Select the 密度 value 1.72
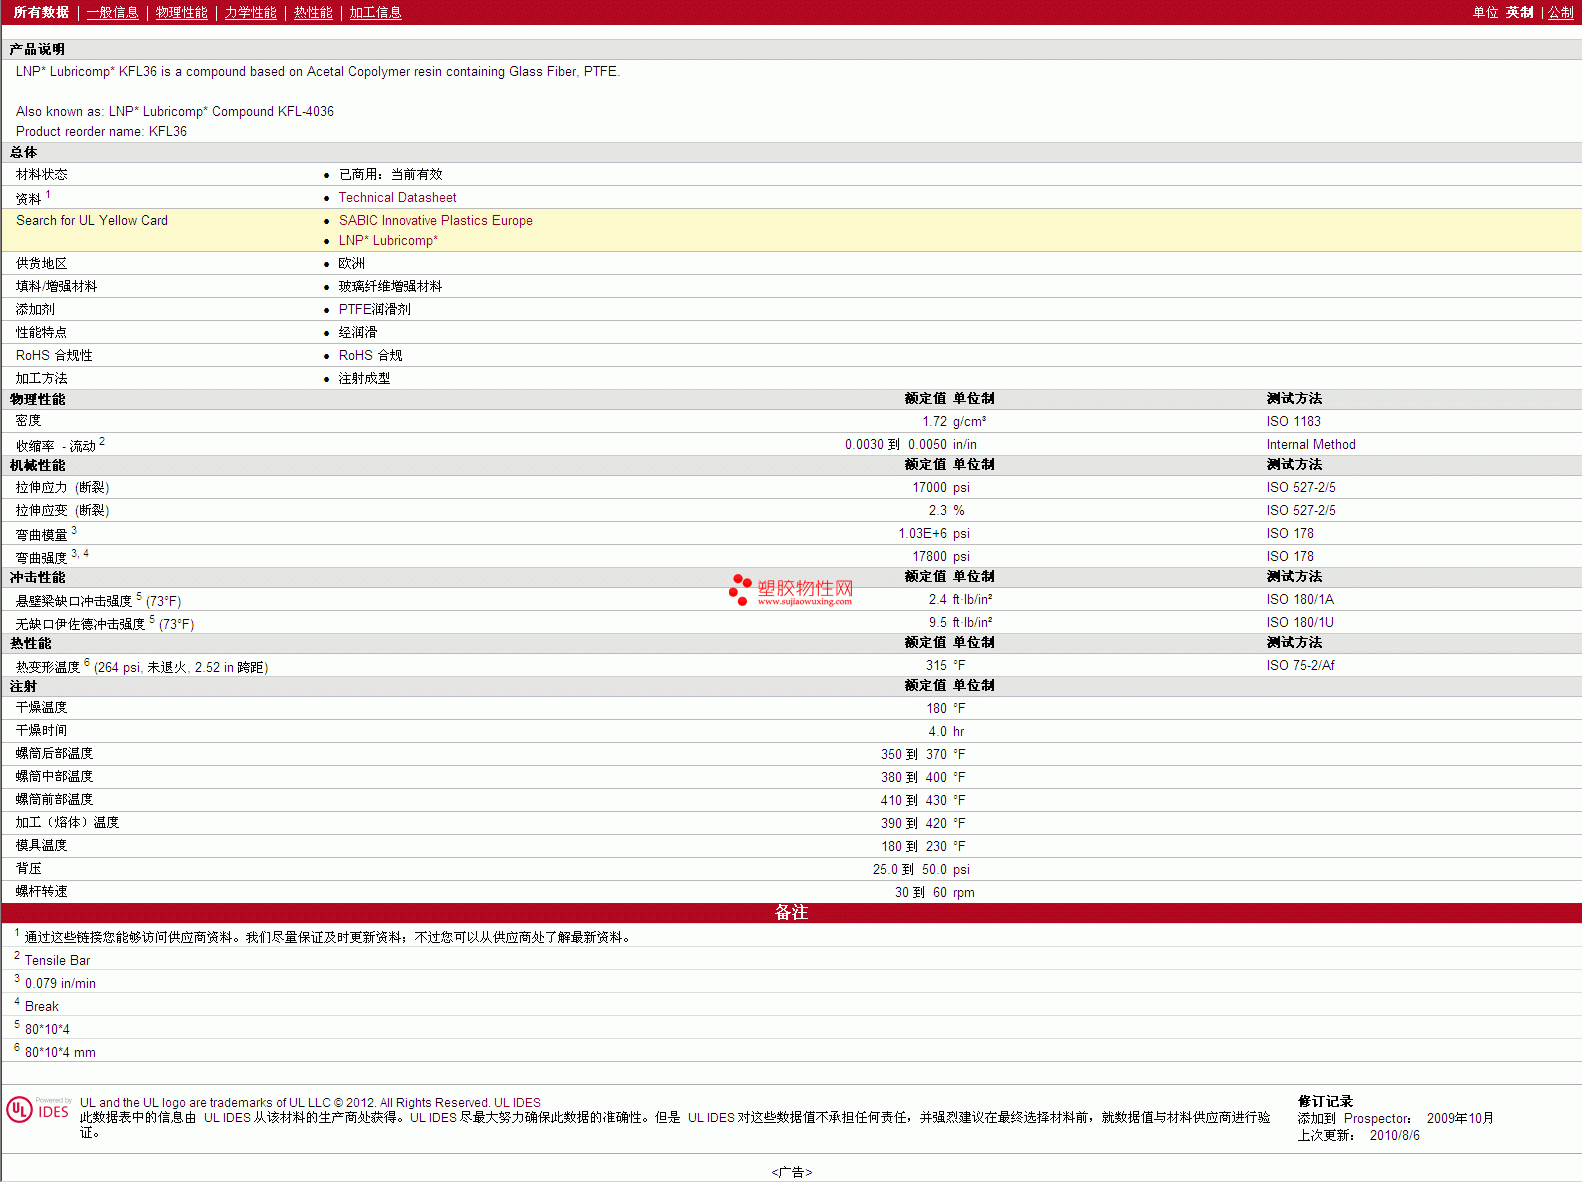 coord(934,422)
